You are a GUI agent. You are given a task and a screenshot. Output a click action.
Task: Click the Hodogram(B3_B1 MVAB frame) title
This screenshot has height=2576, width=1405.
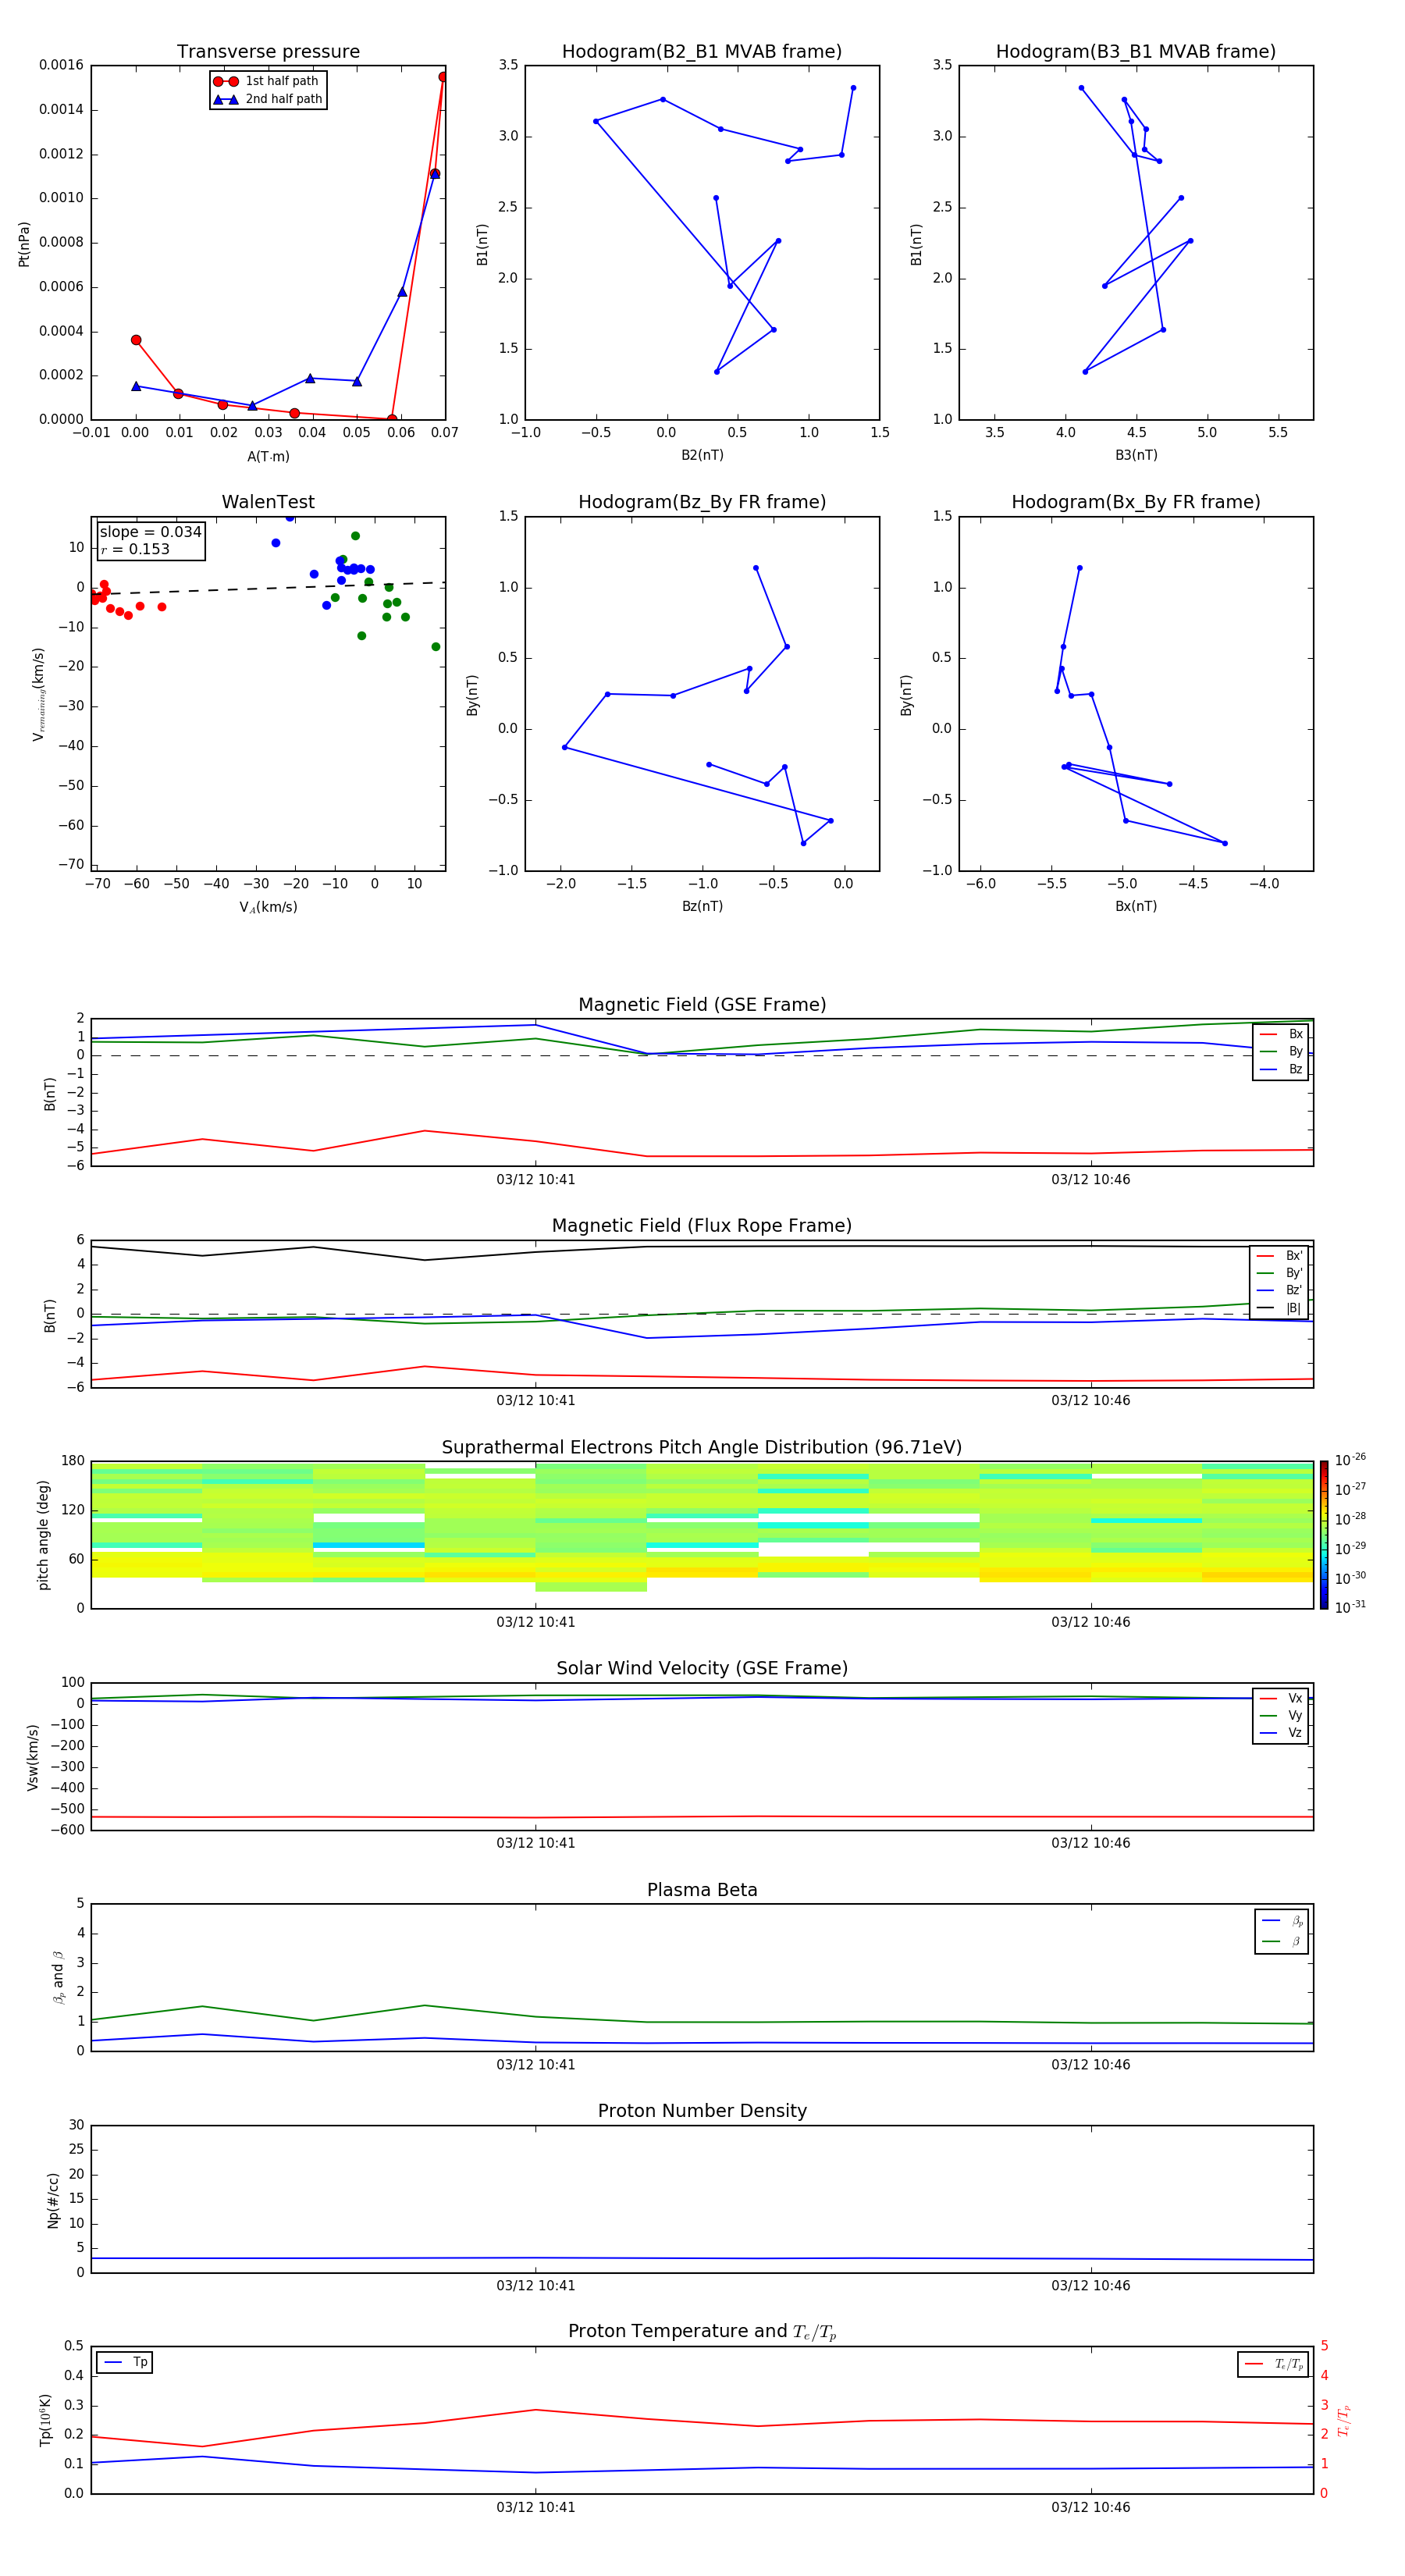pos(1135,52)
